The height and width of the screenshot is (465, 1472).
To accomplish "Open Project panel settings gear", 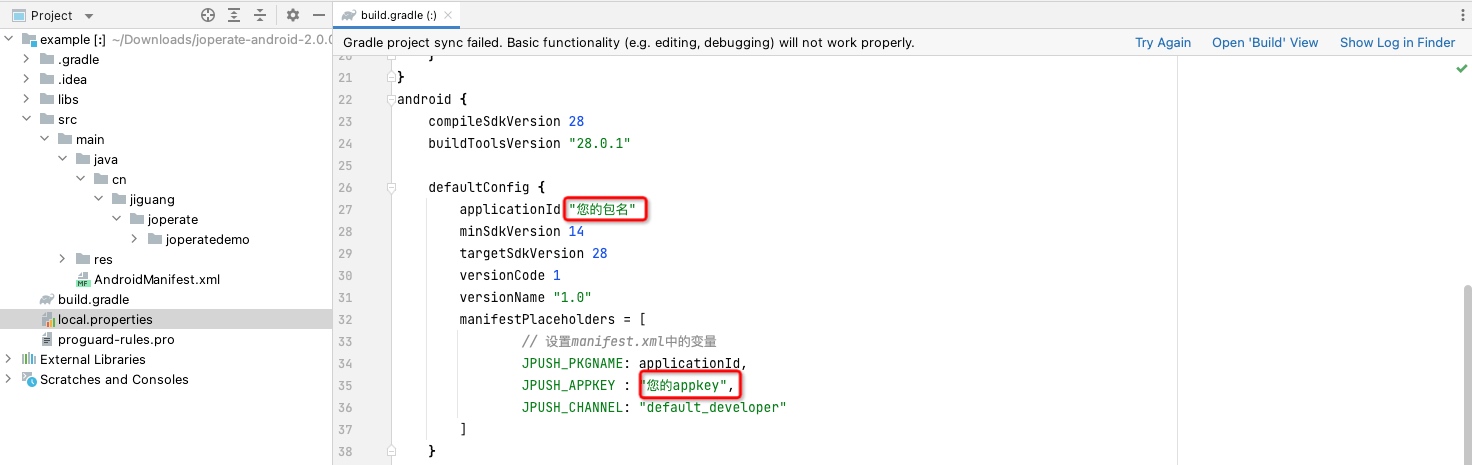I will click(x=293, y=15).
